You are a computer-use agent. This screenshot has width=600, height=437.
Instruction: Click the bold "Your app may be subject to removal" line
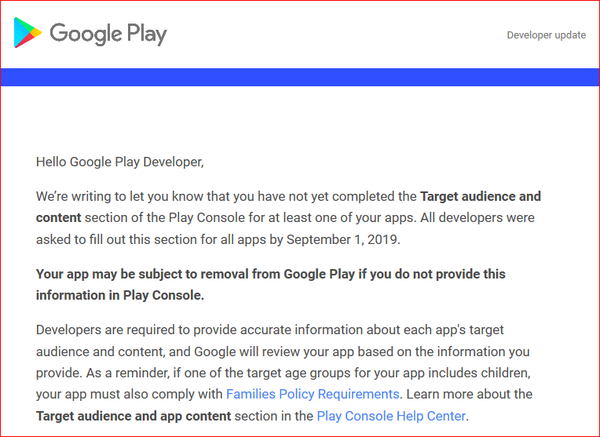point(271,274)
